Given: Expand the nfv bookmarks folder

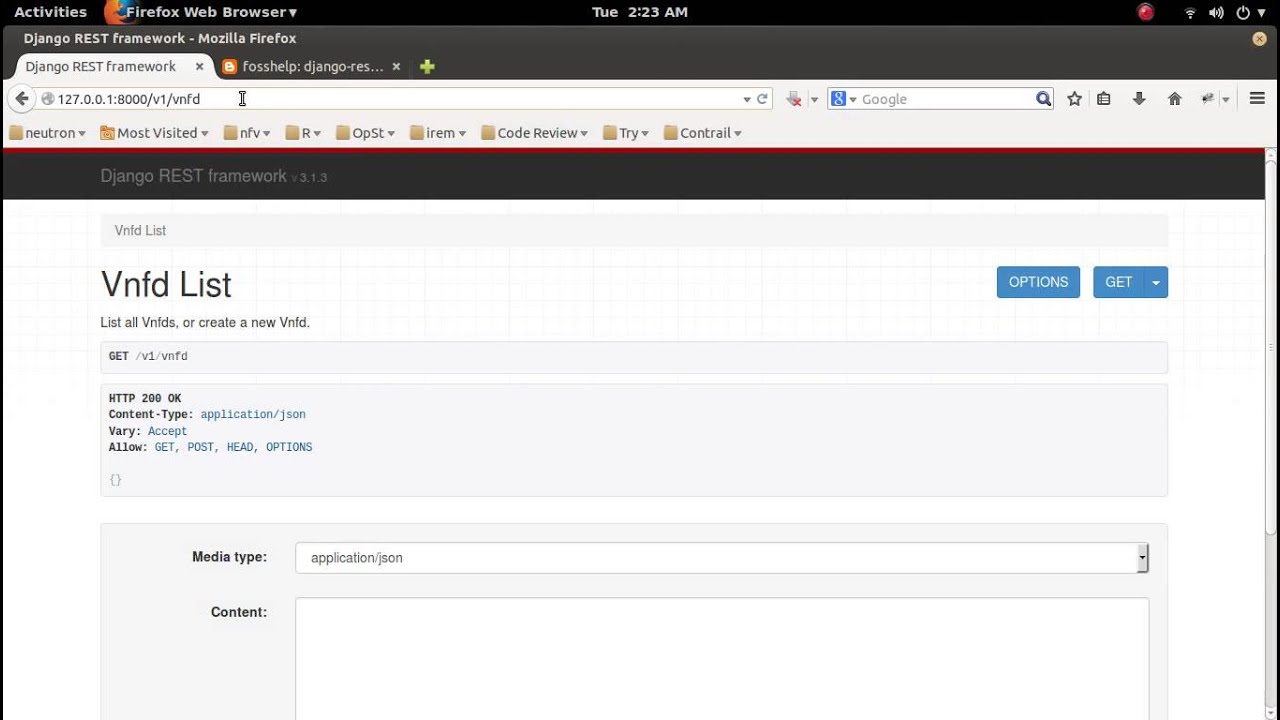Looking at the screenshot, I should pyautogui.click(x=247, y=133).
